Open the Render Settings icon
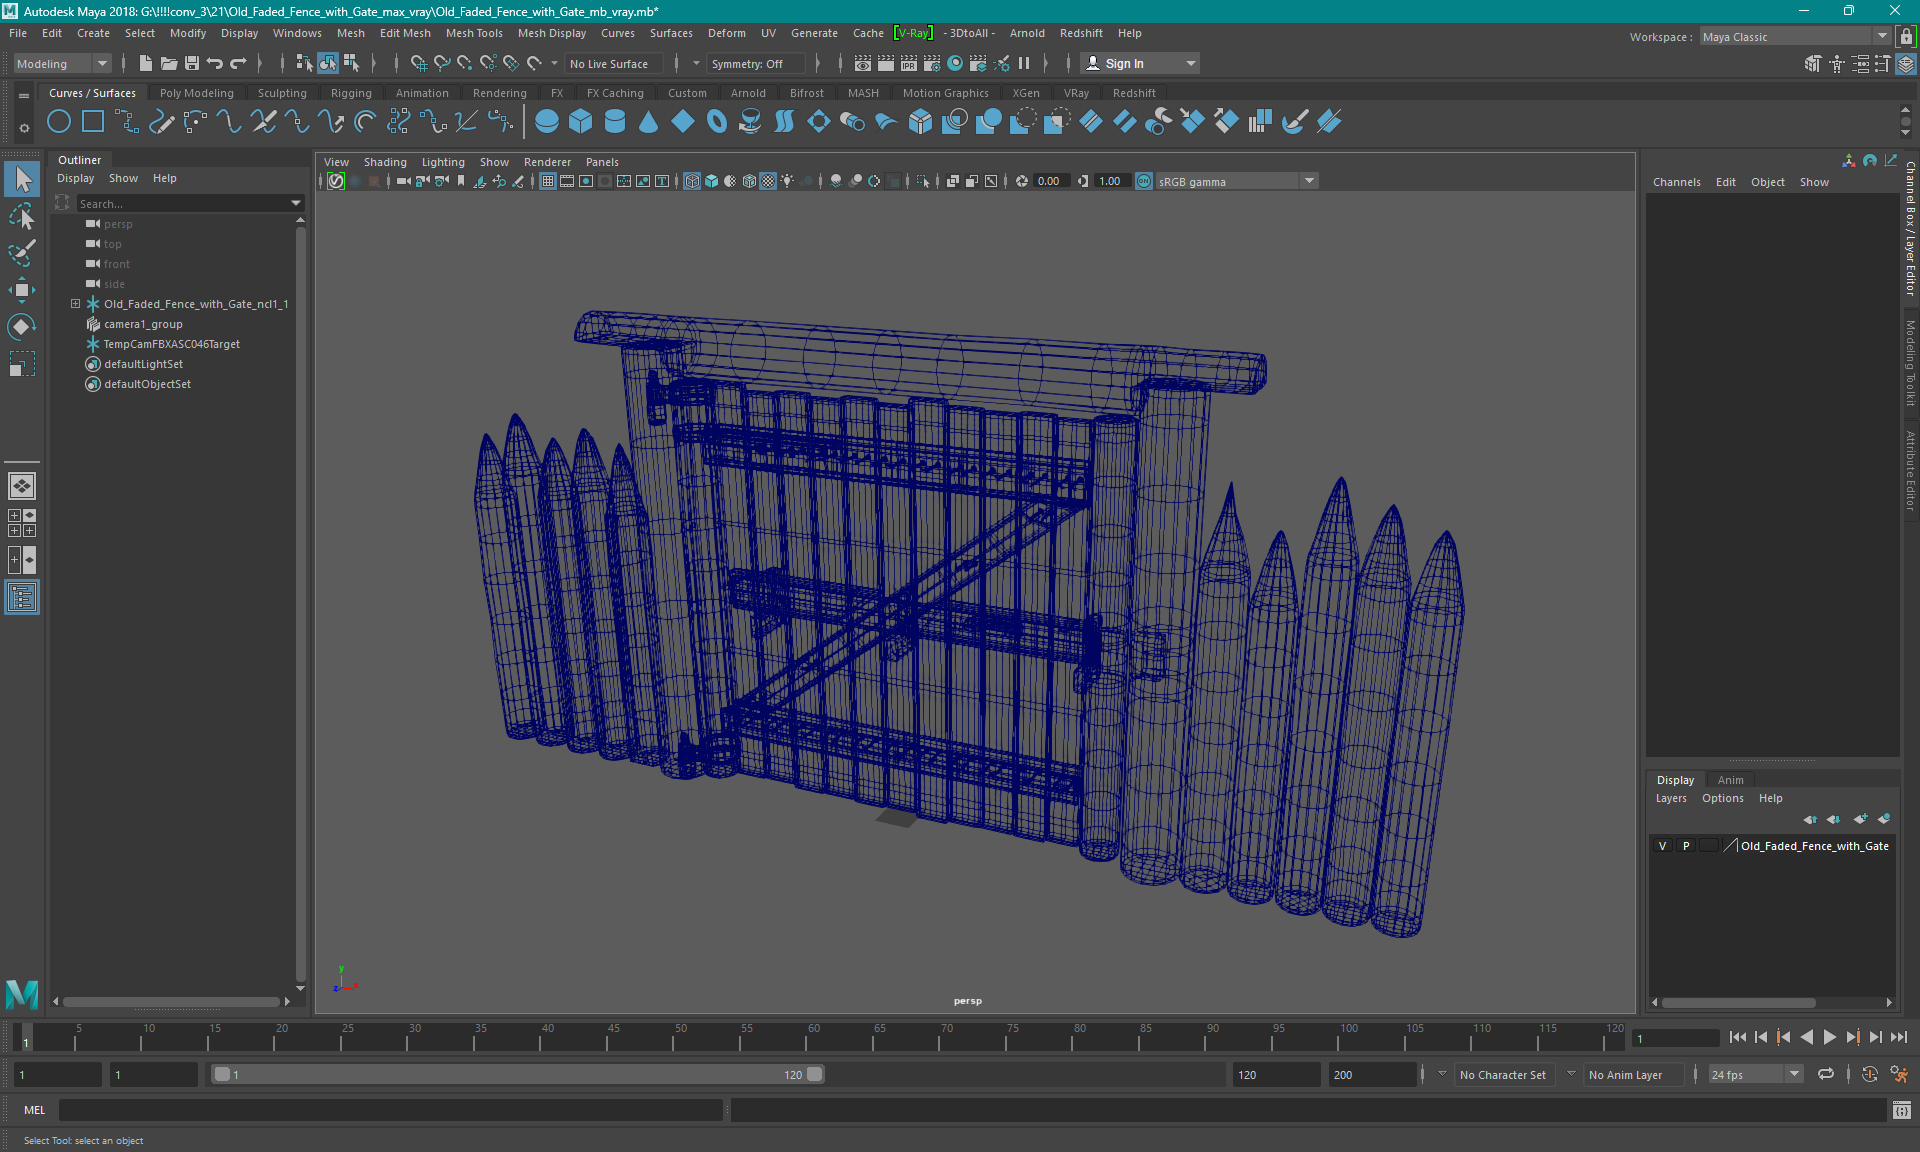This screenshot has width=1920, height=1152. click(x=932, y=63)
